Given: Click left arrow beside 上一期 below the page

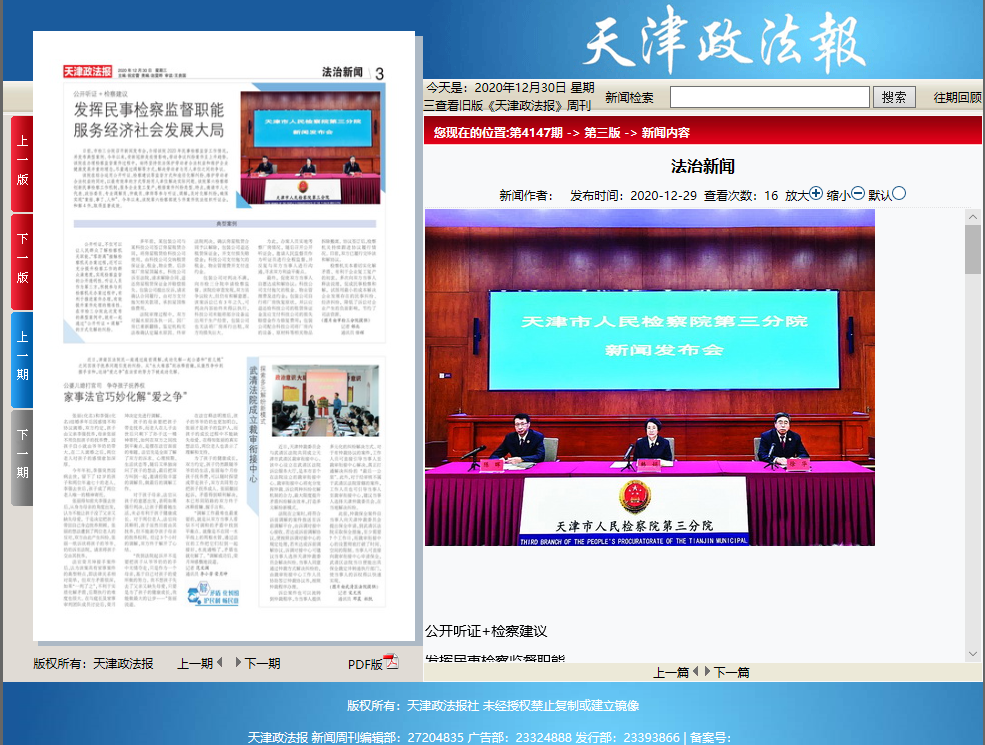Looking at the screenshot, I should point(220,662).
